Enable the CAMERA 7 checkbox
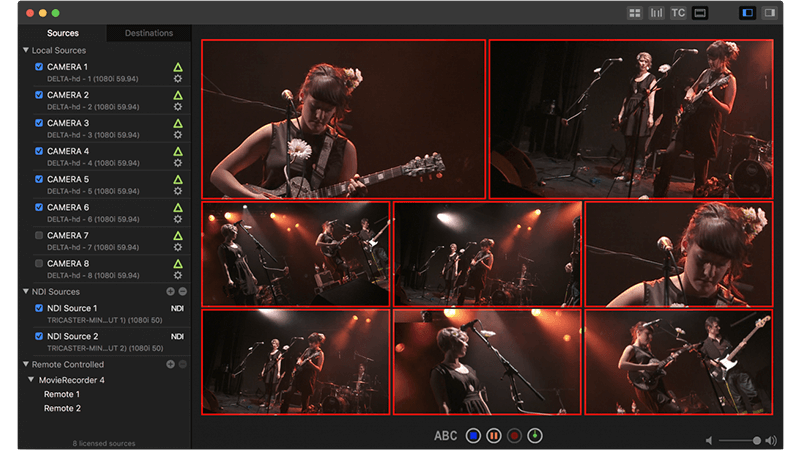 point(39,235)
